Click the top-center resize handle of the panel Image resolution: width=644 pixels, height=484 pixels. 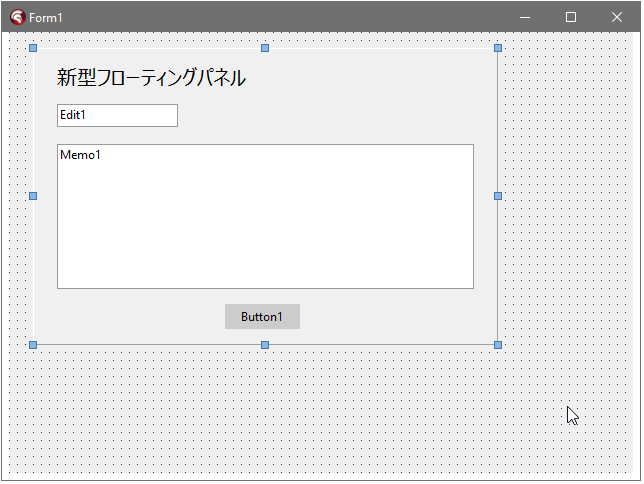tap(265, 48)
